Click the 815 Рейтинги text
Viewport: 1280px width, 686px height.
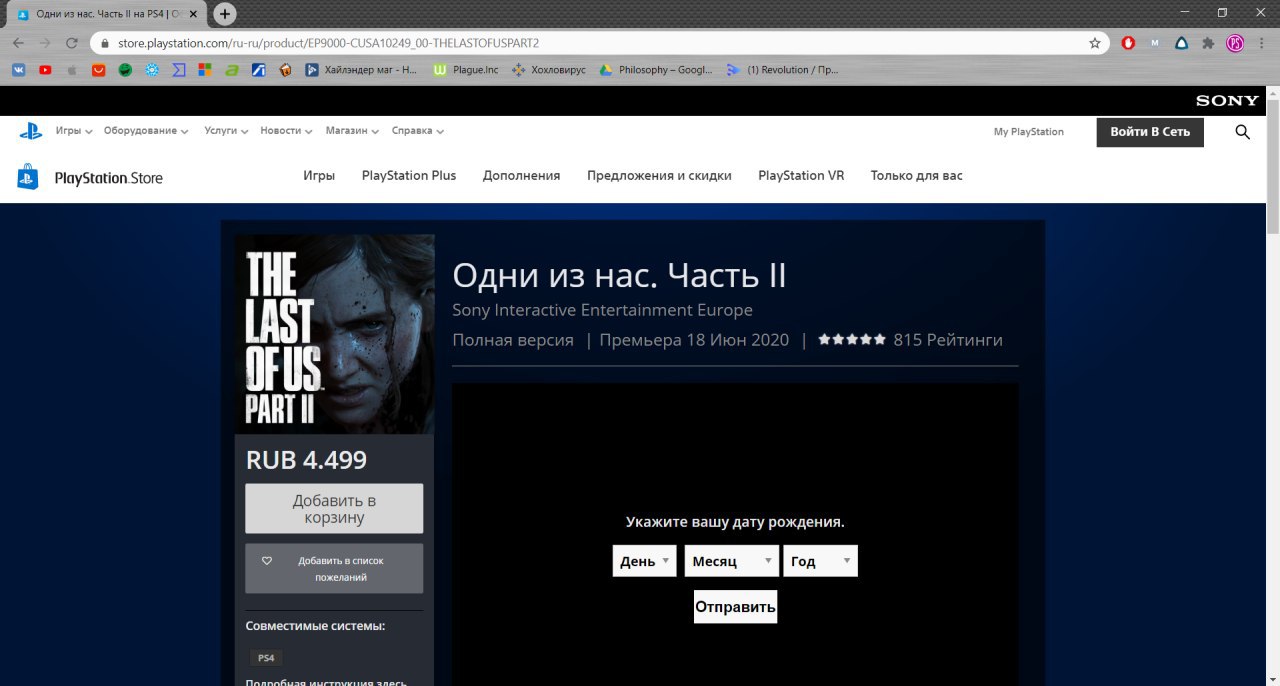click(x=948, y=340)
